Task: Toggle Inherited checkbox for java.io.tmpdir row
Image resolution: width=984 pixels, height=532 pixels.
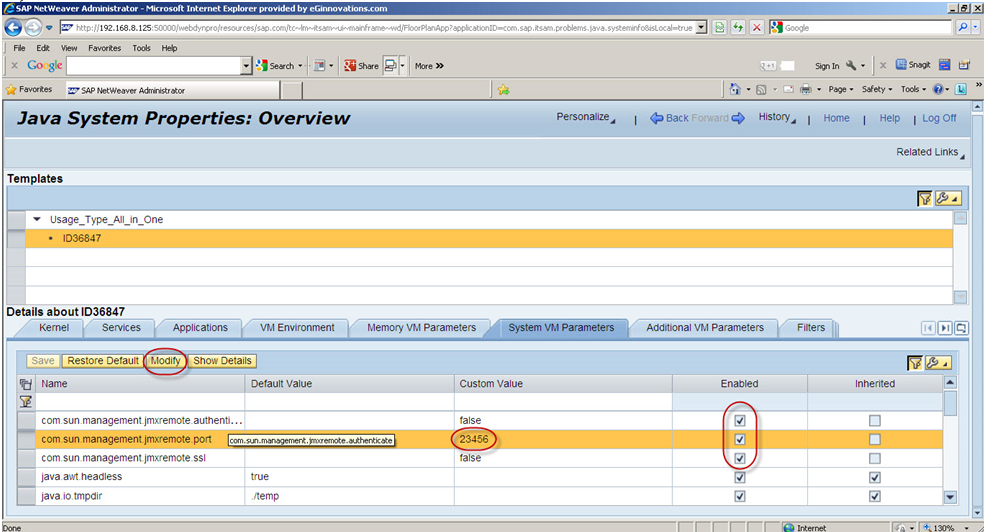Action: click(875, 496)
